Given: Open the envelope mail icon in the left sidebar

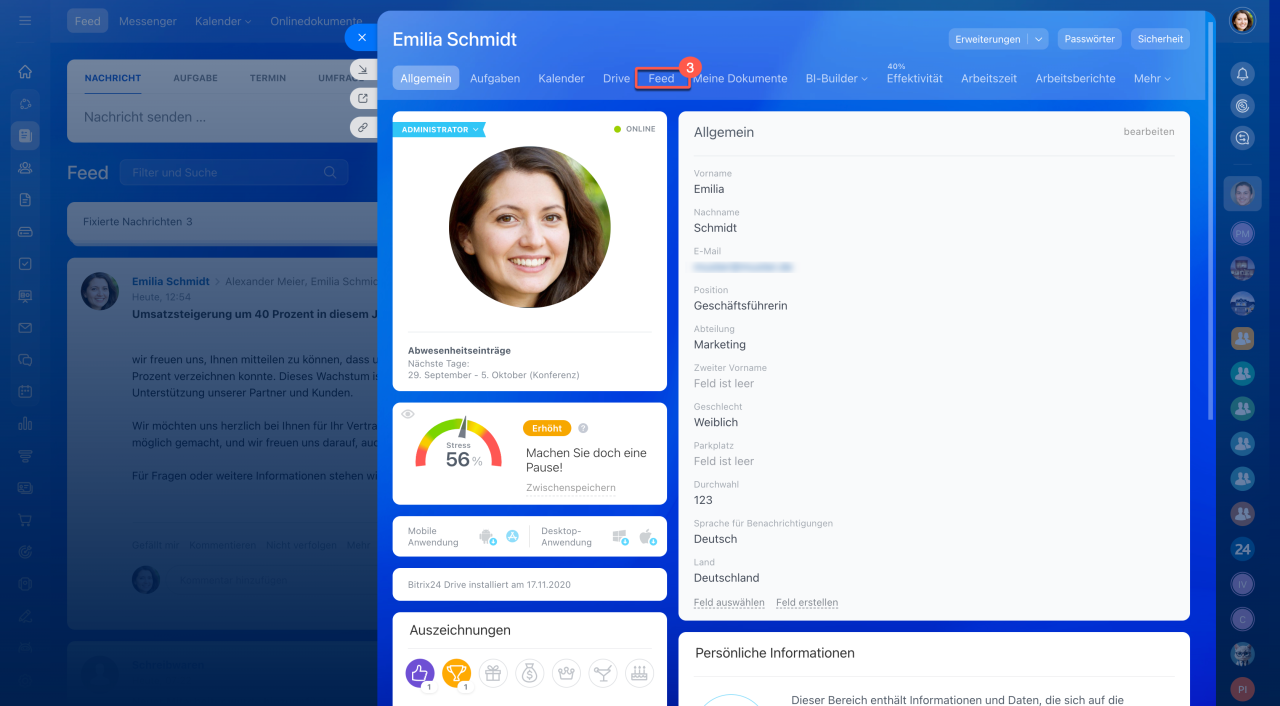Looking at the screenshot, I should pyautogui.click(x=25, y=327).
